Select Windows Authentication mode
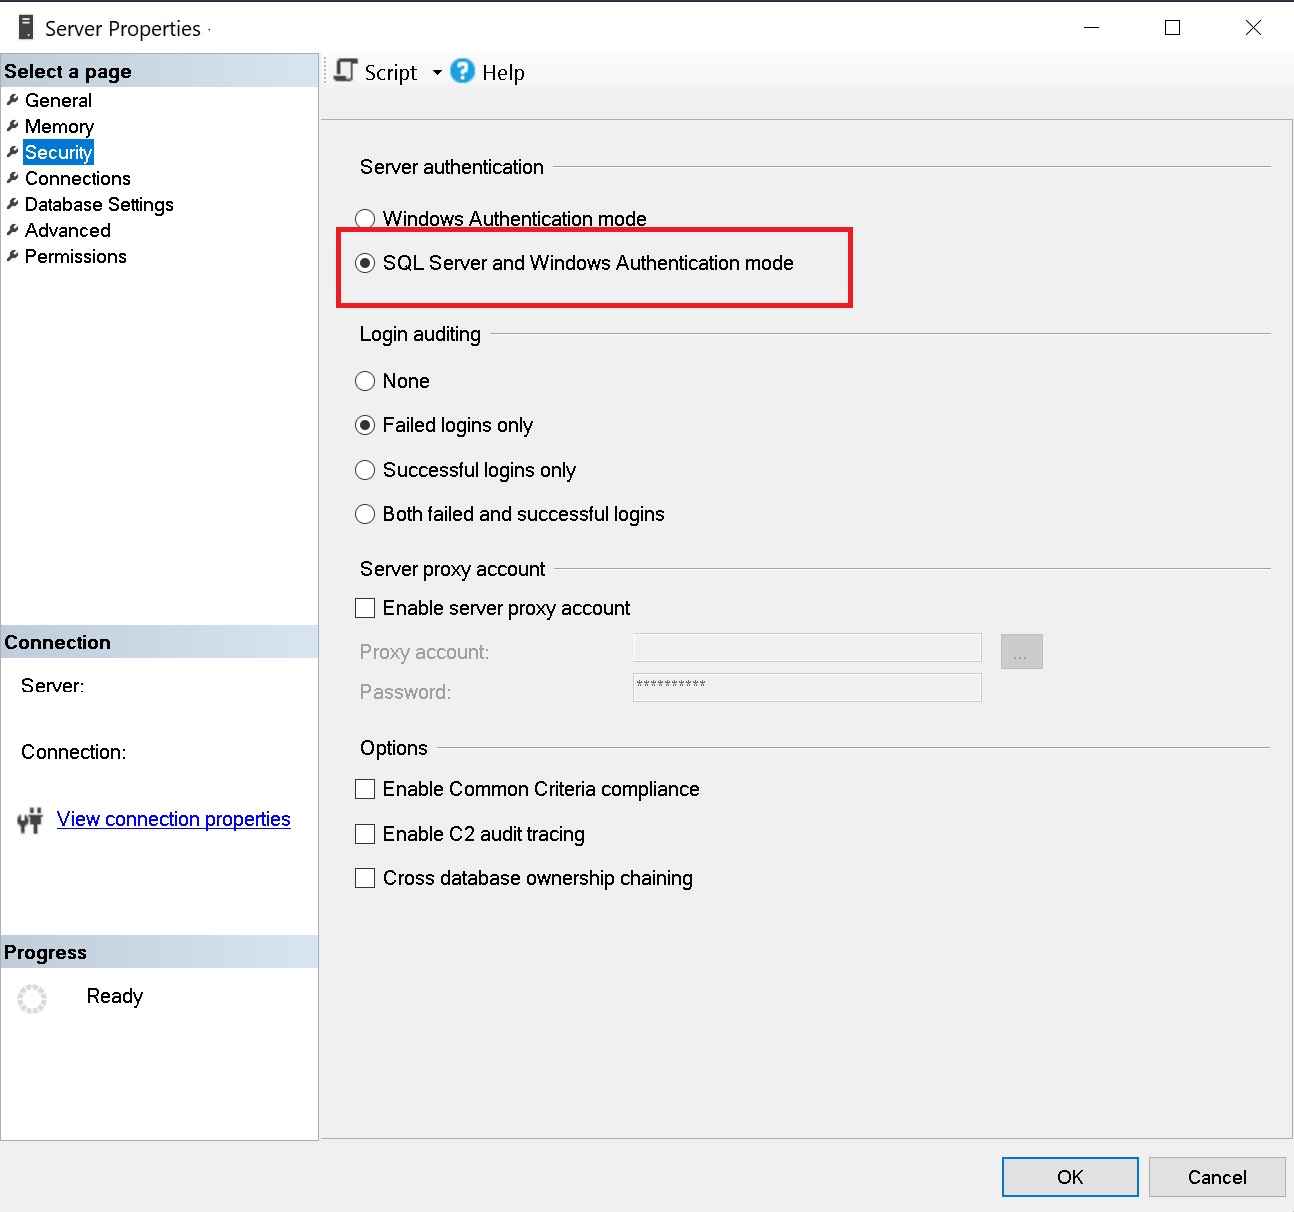 366,219
